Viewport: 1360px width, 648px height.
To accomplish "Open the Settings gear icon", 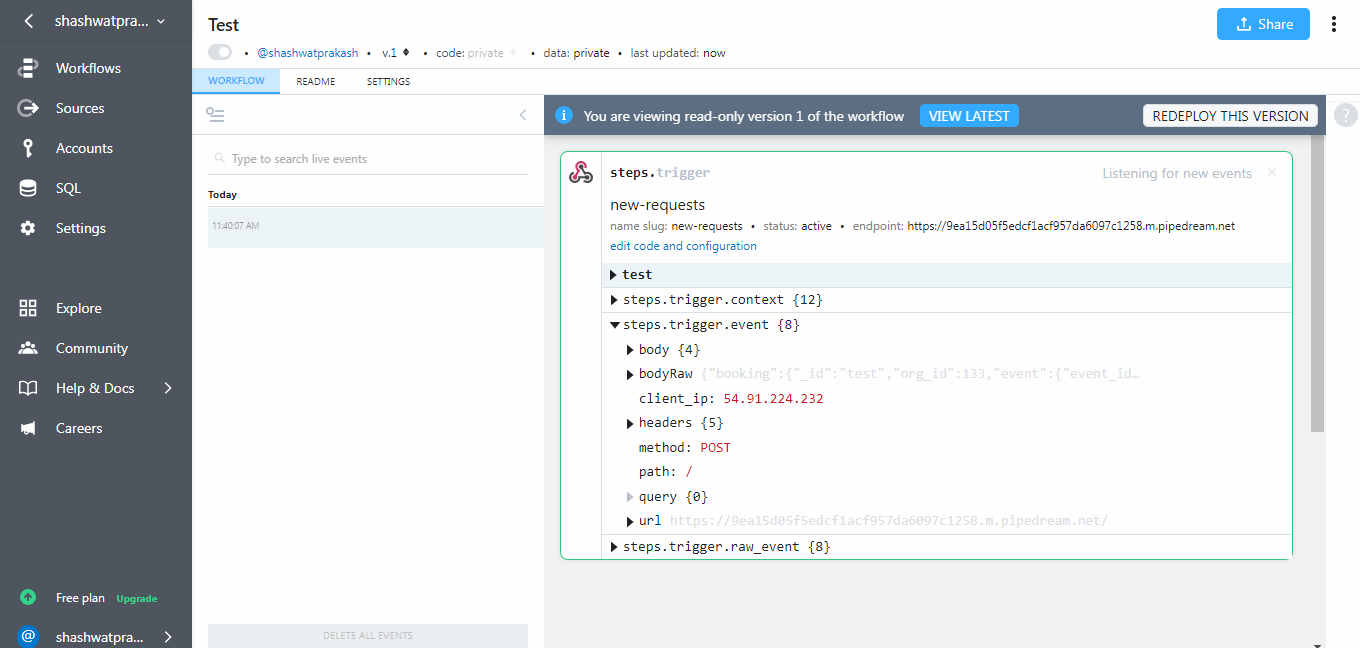I will [x=28, y=228].
